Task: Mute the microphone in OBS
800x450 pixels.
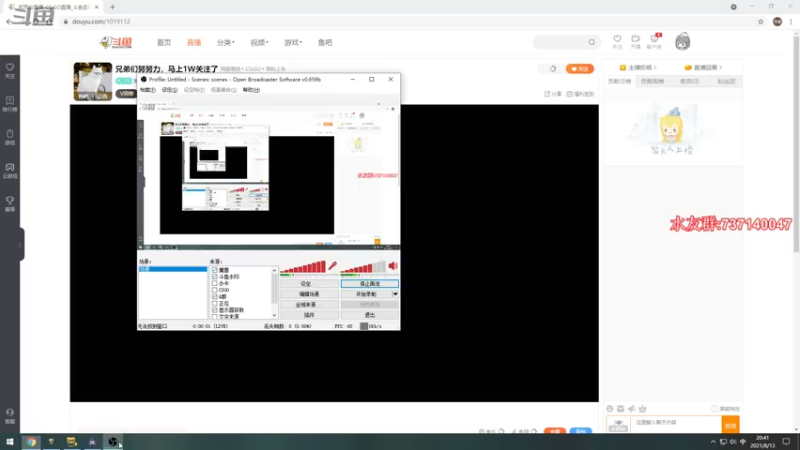Action: pos(333,266)
